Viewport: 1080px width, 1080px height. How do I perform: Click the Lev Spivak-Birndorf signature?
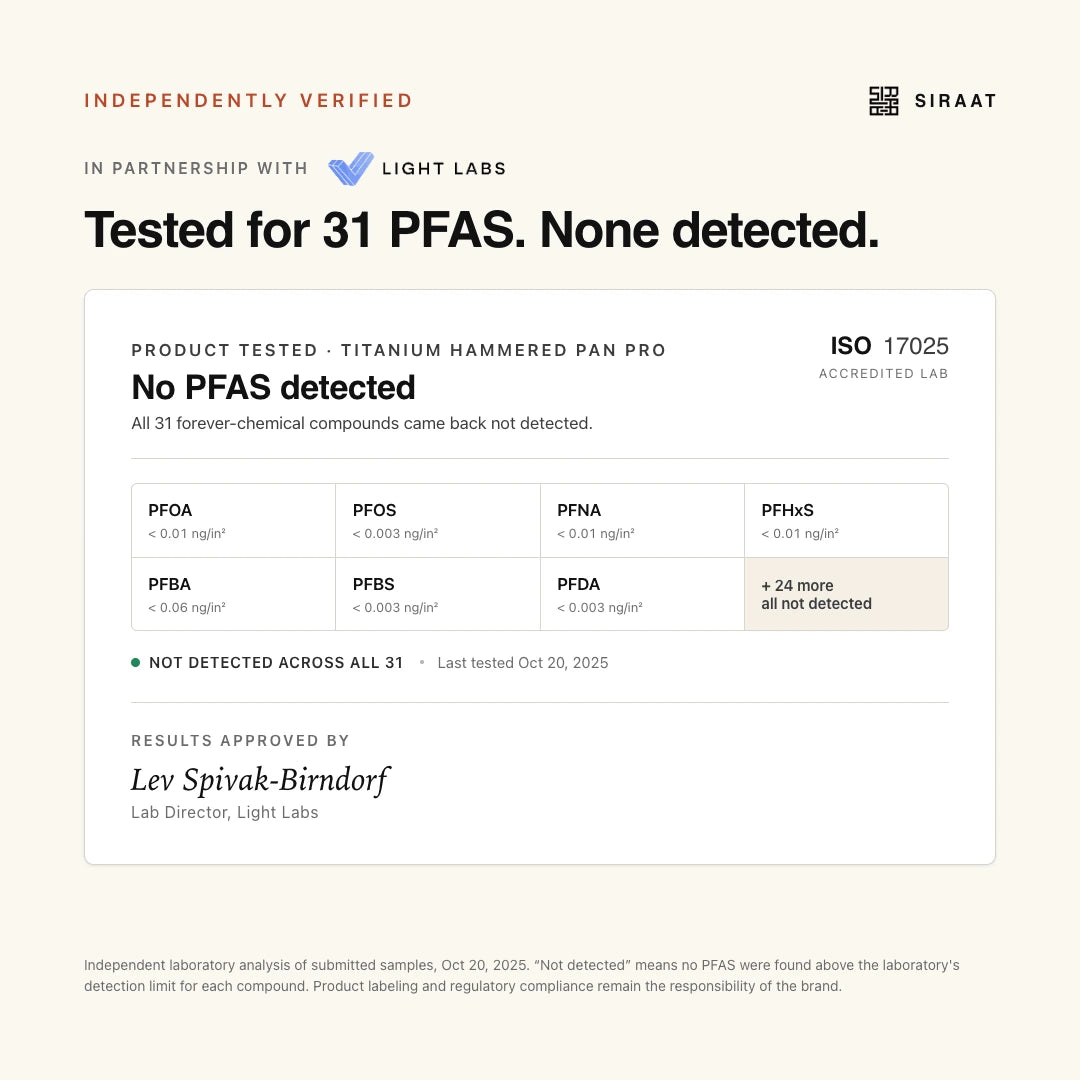tap(260, 780)
